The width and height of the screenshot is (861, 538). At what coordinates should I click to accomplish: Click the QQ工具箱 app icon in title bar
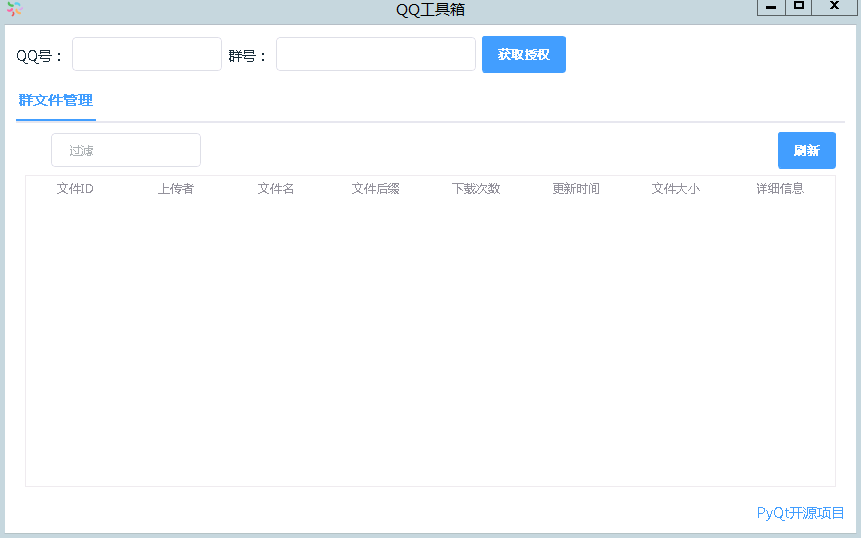click(x=15, y=8)
